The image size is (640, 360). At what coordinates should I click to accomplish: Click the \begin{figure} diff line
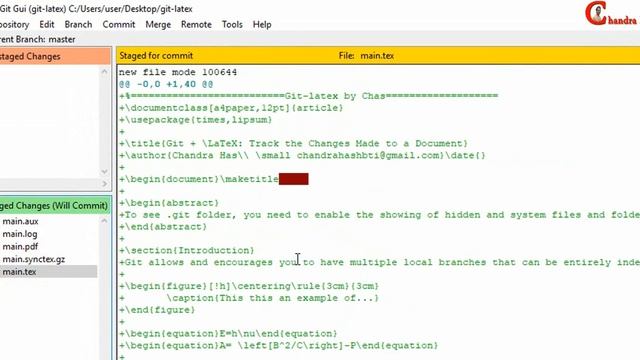249,286
